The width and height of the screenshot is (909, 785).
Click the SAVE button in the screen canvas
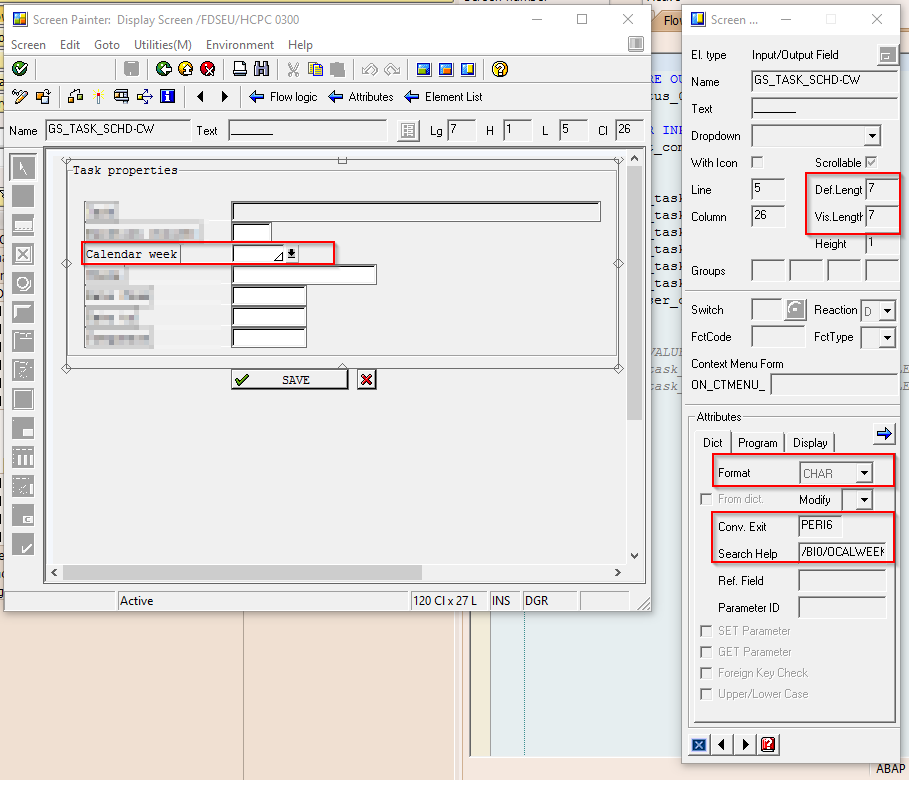tap(289, 379)
